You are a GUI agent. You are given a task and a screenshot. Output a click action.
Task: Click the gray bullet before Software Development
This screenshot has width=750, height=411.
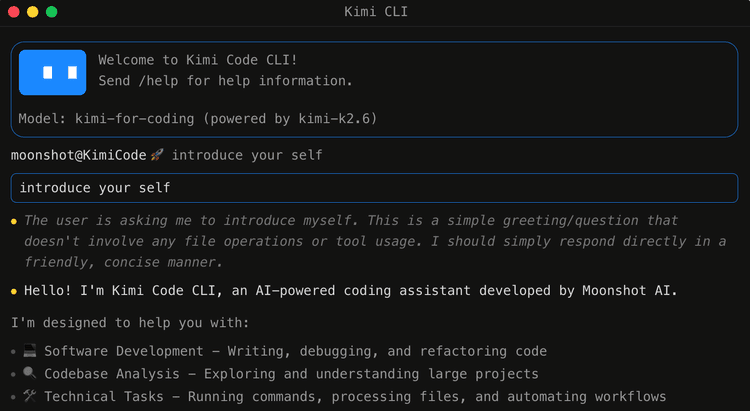[13, 352]
